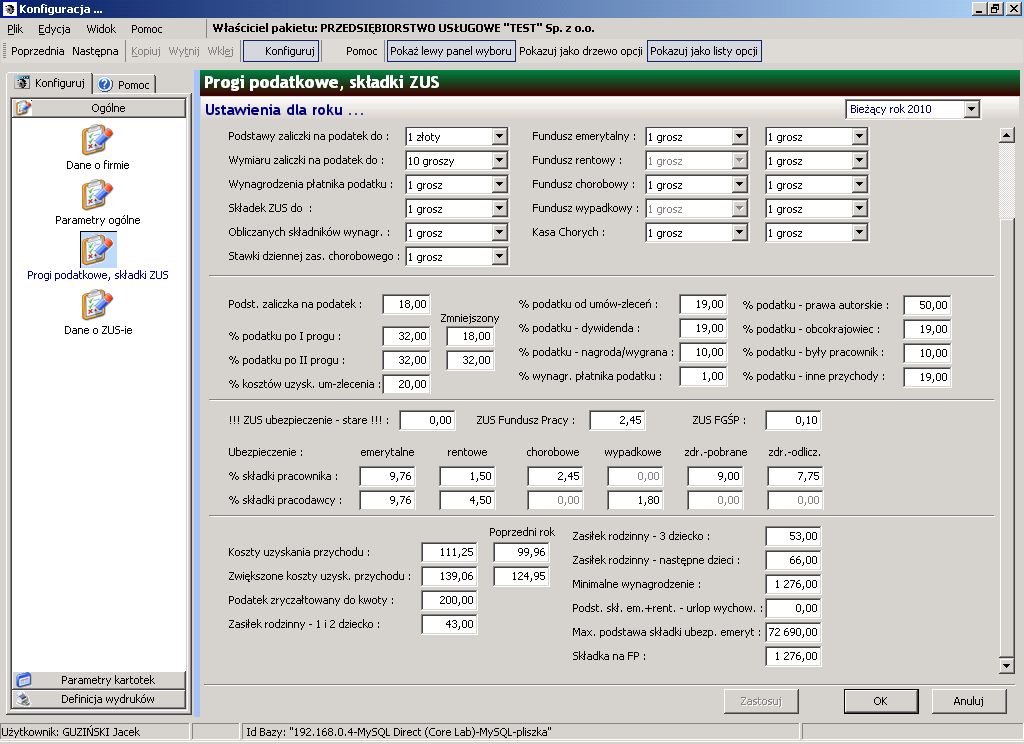Click Poprzedni rok koszty 99,96 field
This screenshot has width=1024, height=744.
pos(521,552)
